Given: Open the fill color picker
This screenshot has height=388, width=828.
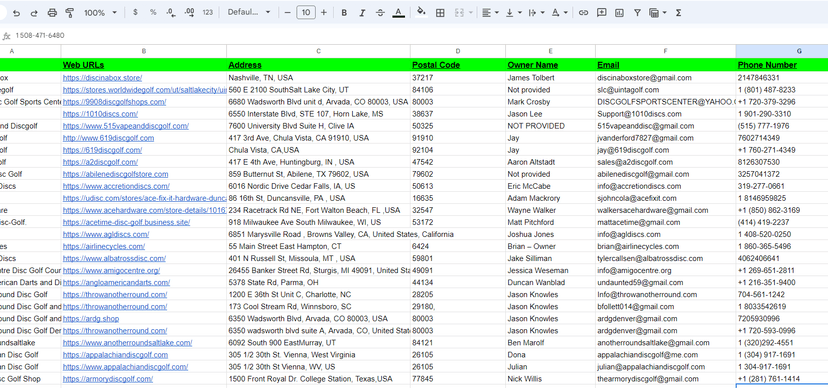Looking at the screenshot, I should click(x=421, y=13).
